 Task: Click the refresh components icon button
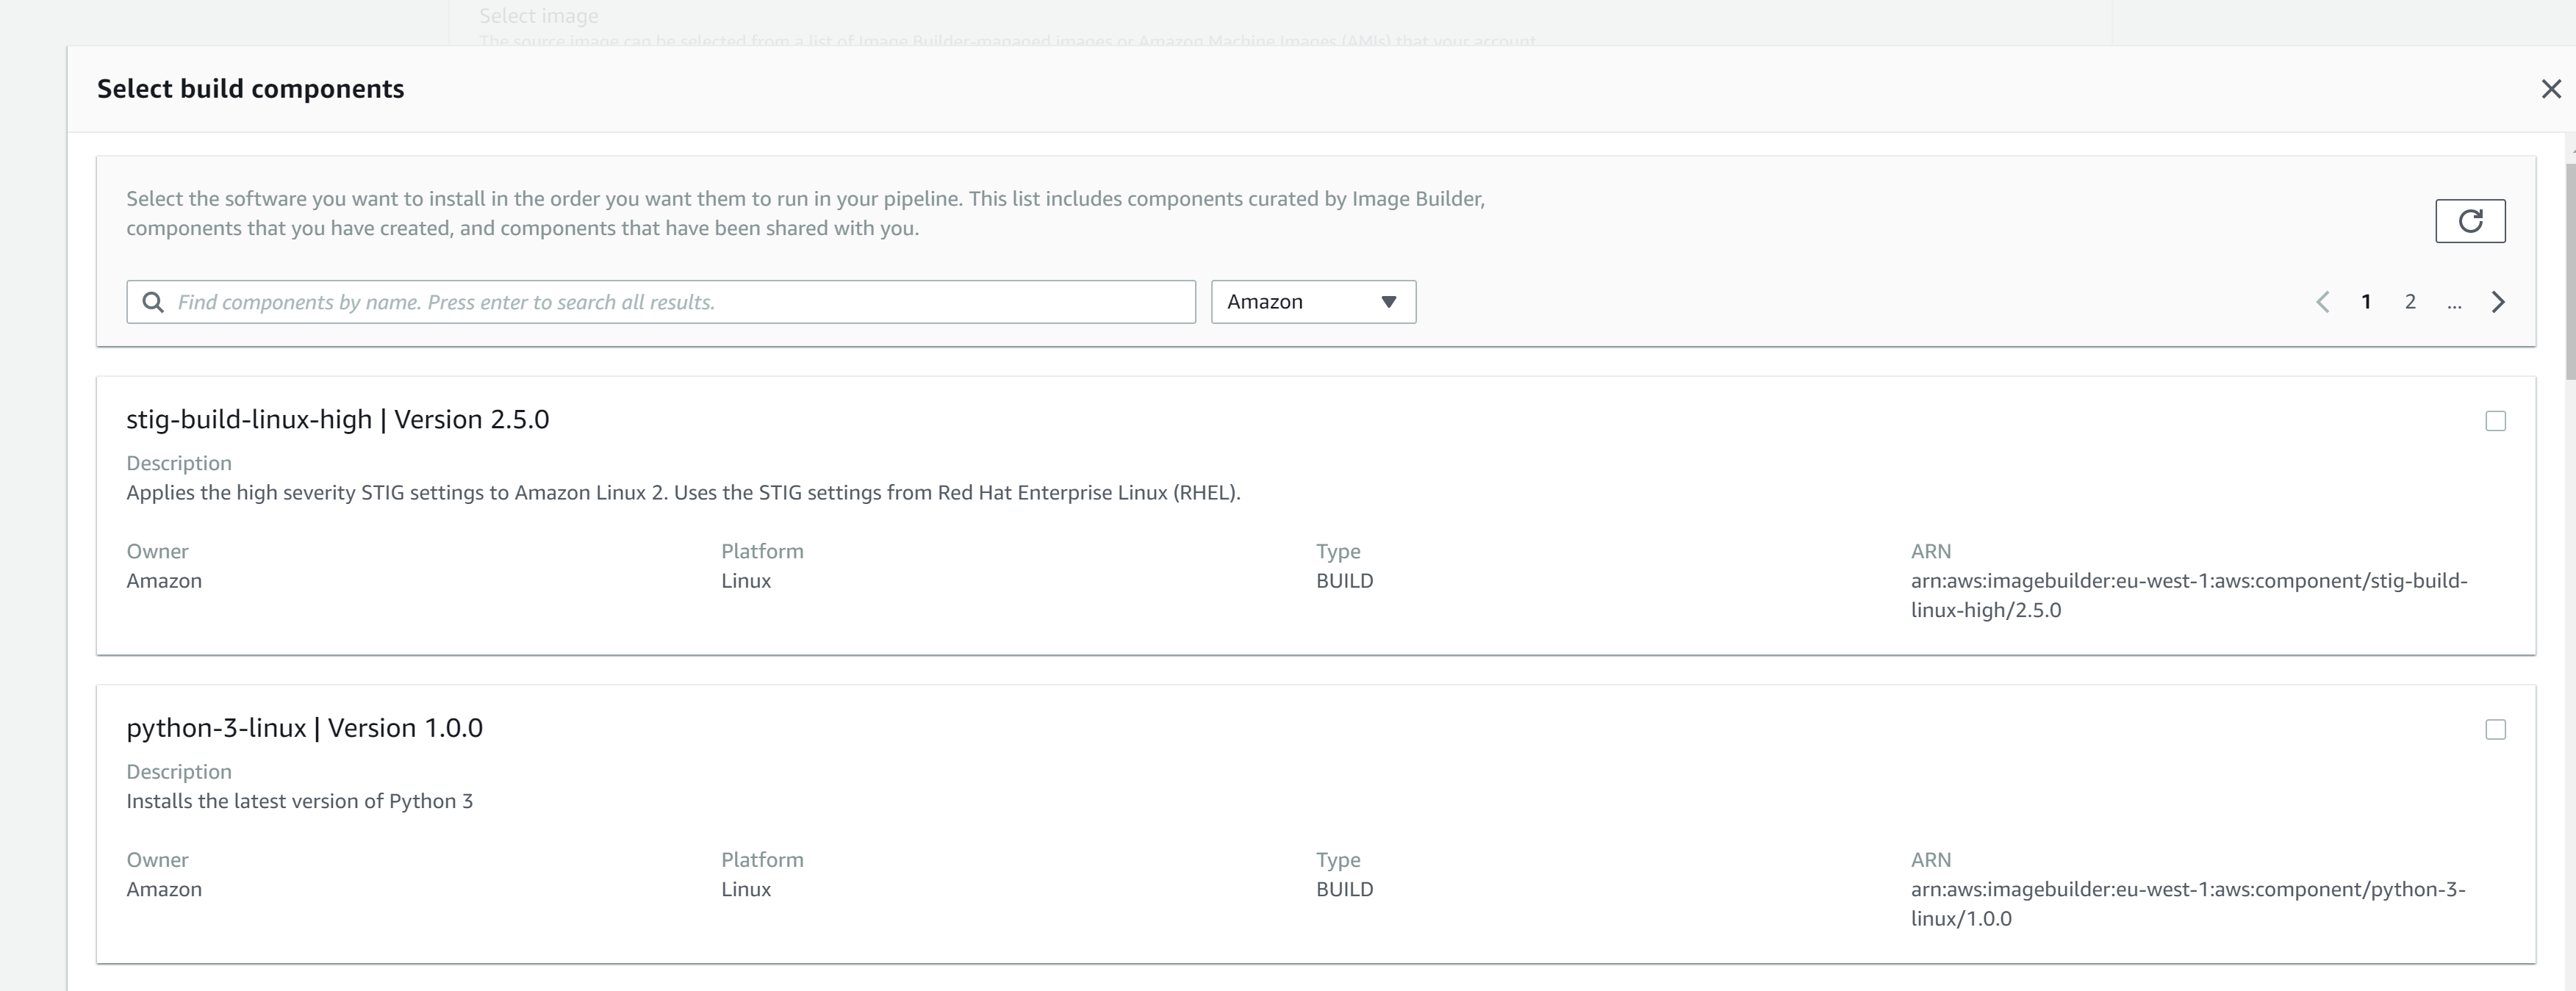2470,221
